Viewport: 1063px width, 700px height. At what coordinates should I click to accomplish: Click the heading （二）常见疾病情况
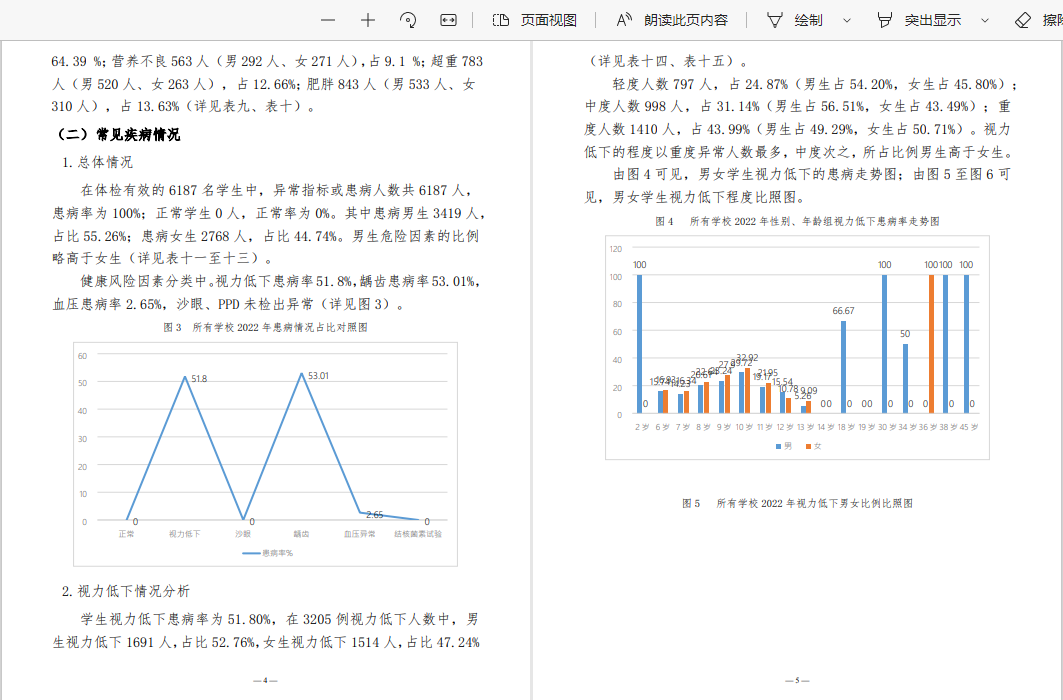click(118, 134)
